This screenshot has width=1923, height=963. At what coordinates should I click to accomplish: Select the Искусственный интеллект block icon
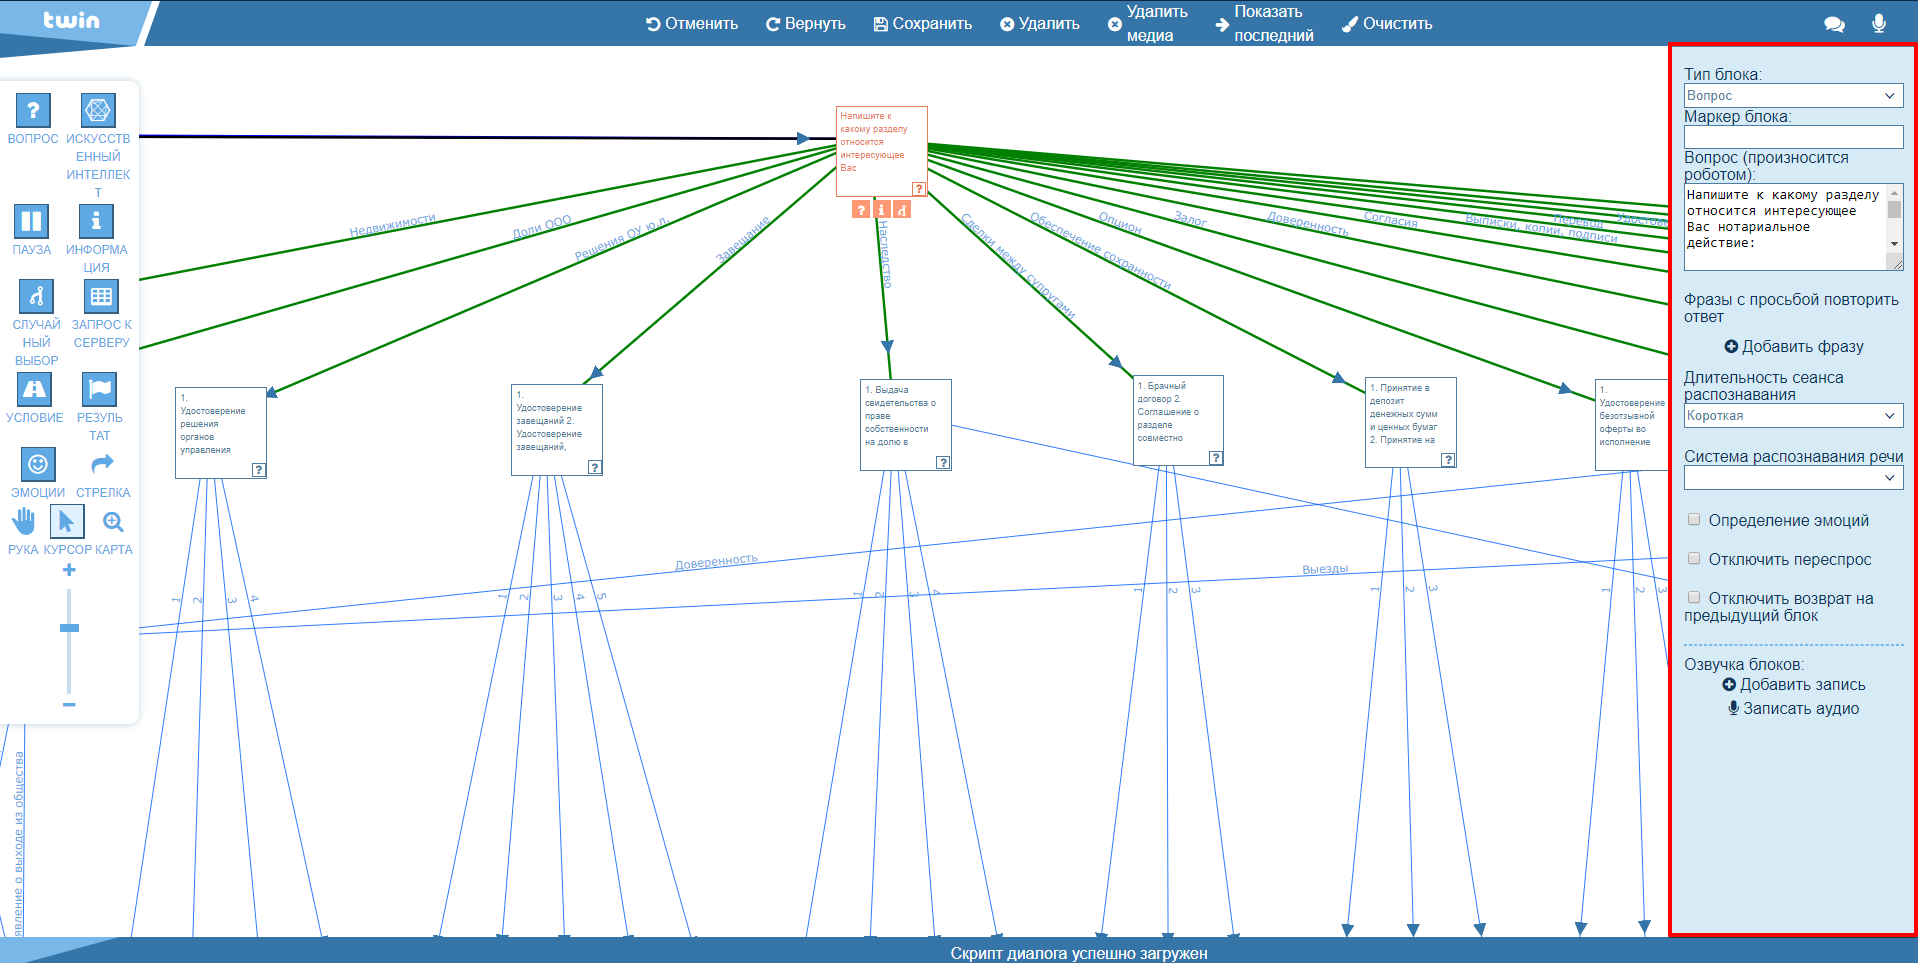click(x=97, y=110)
